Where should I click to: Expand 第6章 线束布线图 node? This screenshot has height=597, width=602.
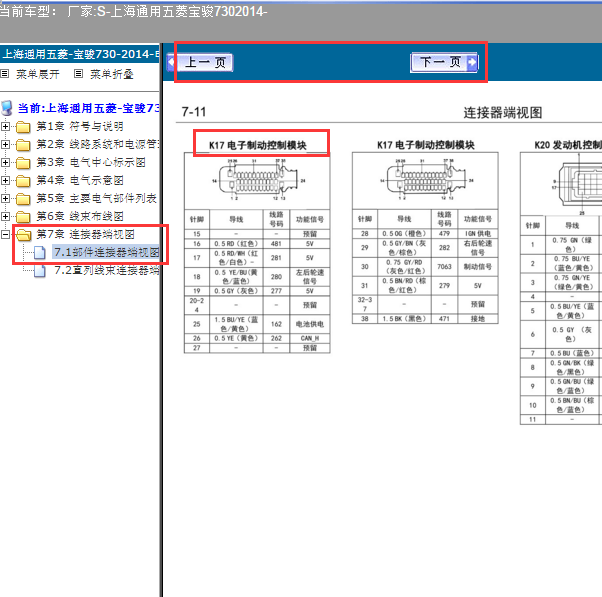[x=5, y=217]
